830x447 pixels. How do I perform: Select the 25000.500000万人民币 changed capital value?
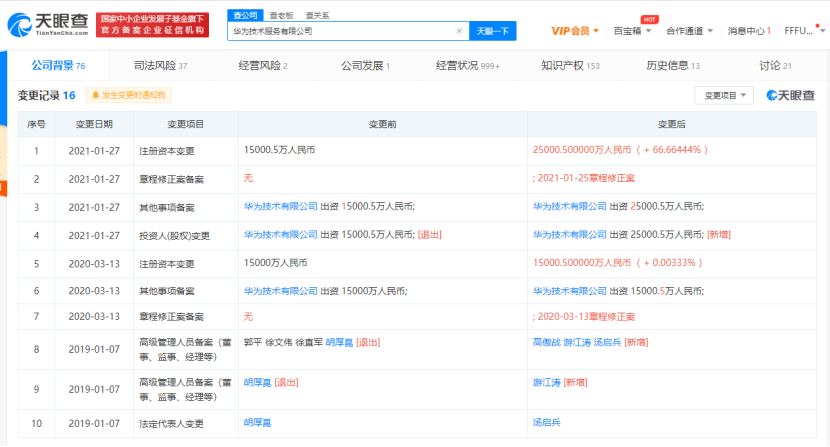click(582, 150)
